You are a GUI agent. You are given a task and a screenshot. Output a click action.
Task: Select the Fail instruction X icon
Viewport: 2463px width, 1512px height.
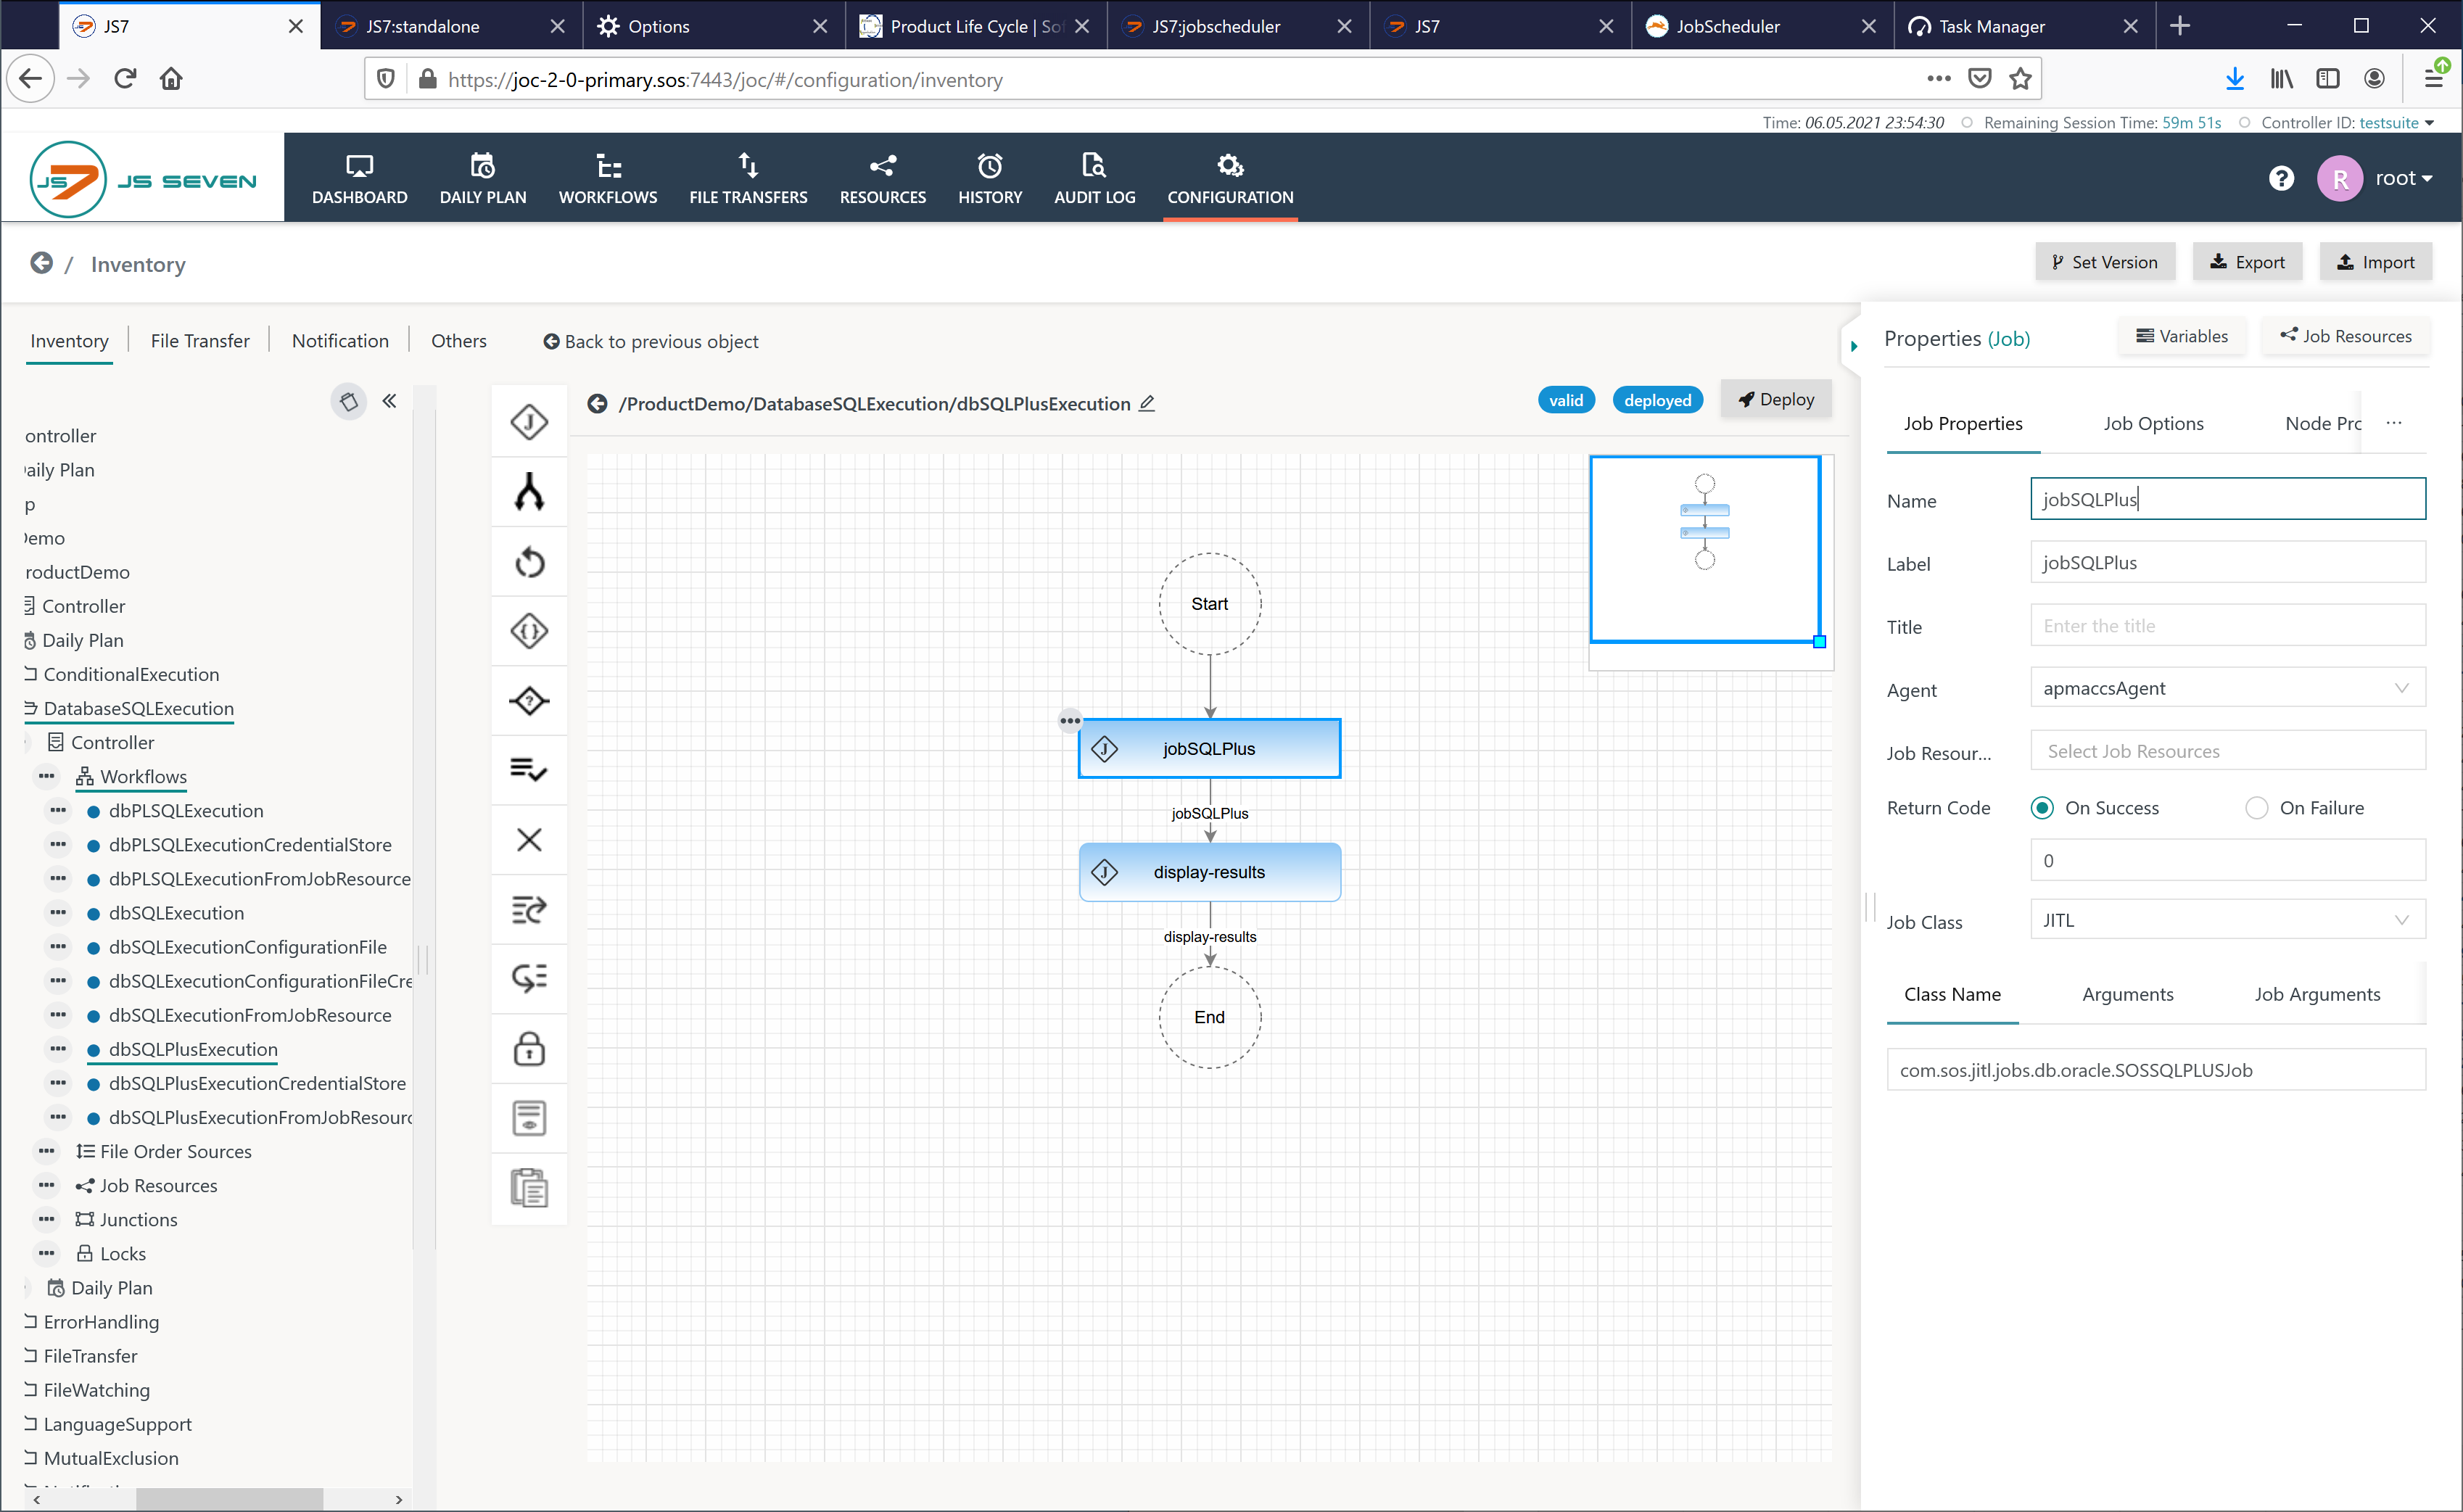[529, 839]
